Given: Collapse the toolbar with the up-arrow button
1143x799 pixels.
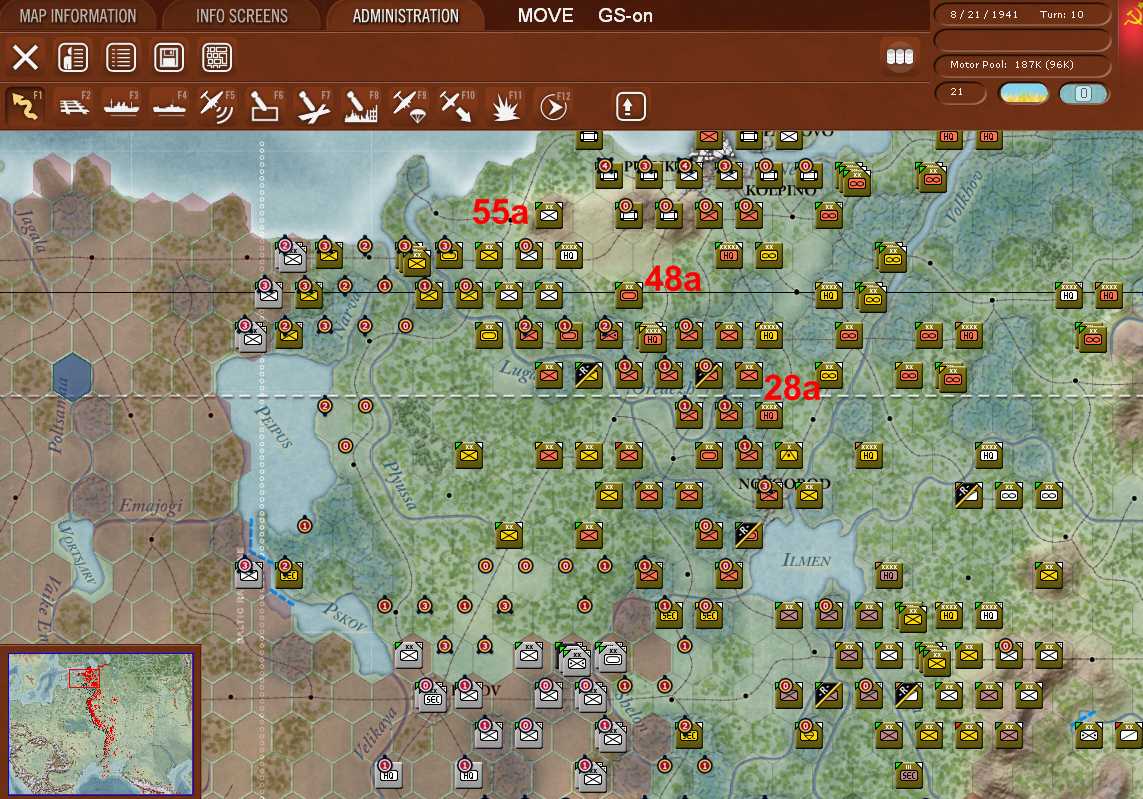Looking at the screenshot, I should (x=631, y=106).
